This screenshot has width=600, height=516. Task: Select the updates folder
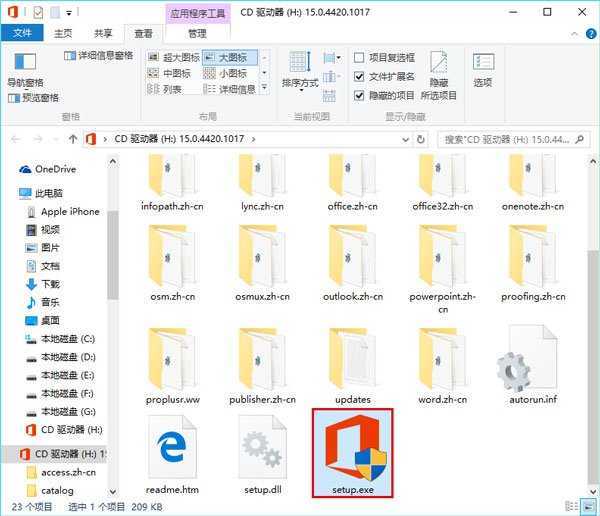[x=352, y=366]
